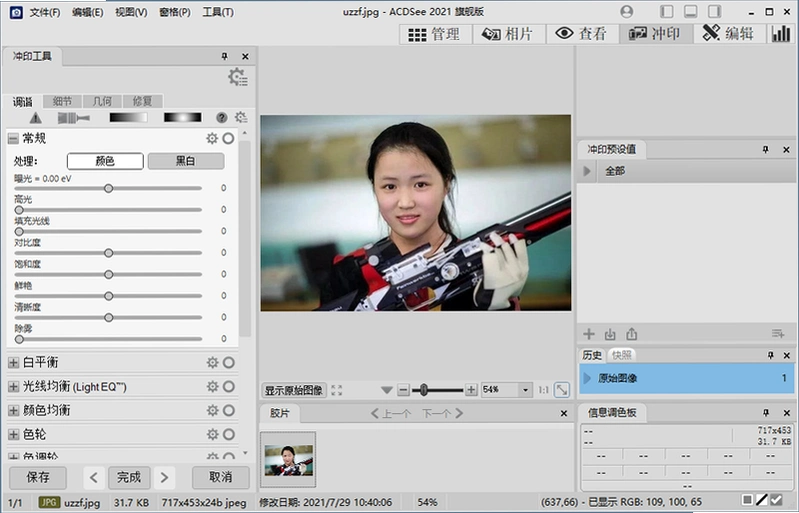Click the 取消 button
The height and width of the screenshot is (513, 799).
[x=221, y=477]
